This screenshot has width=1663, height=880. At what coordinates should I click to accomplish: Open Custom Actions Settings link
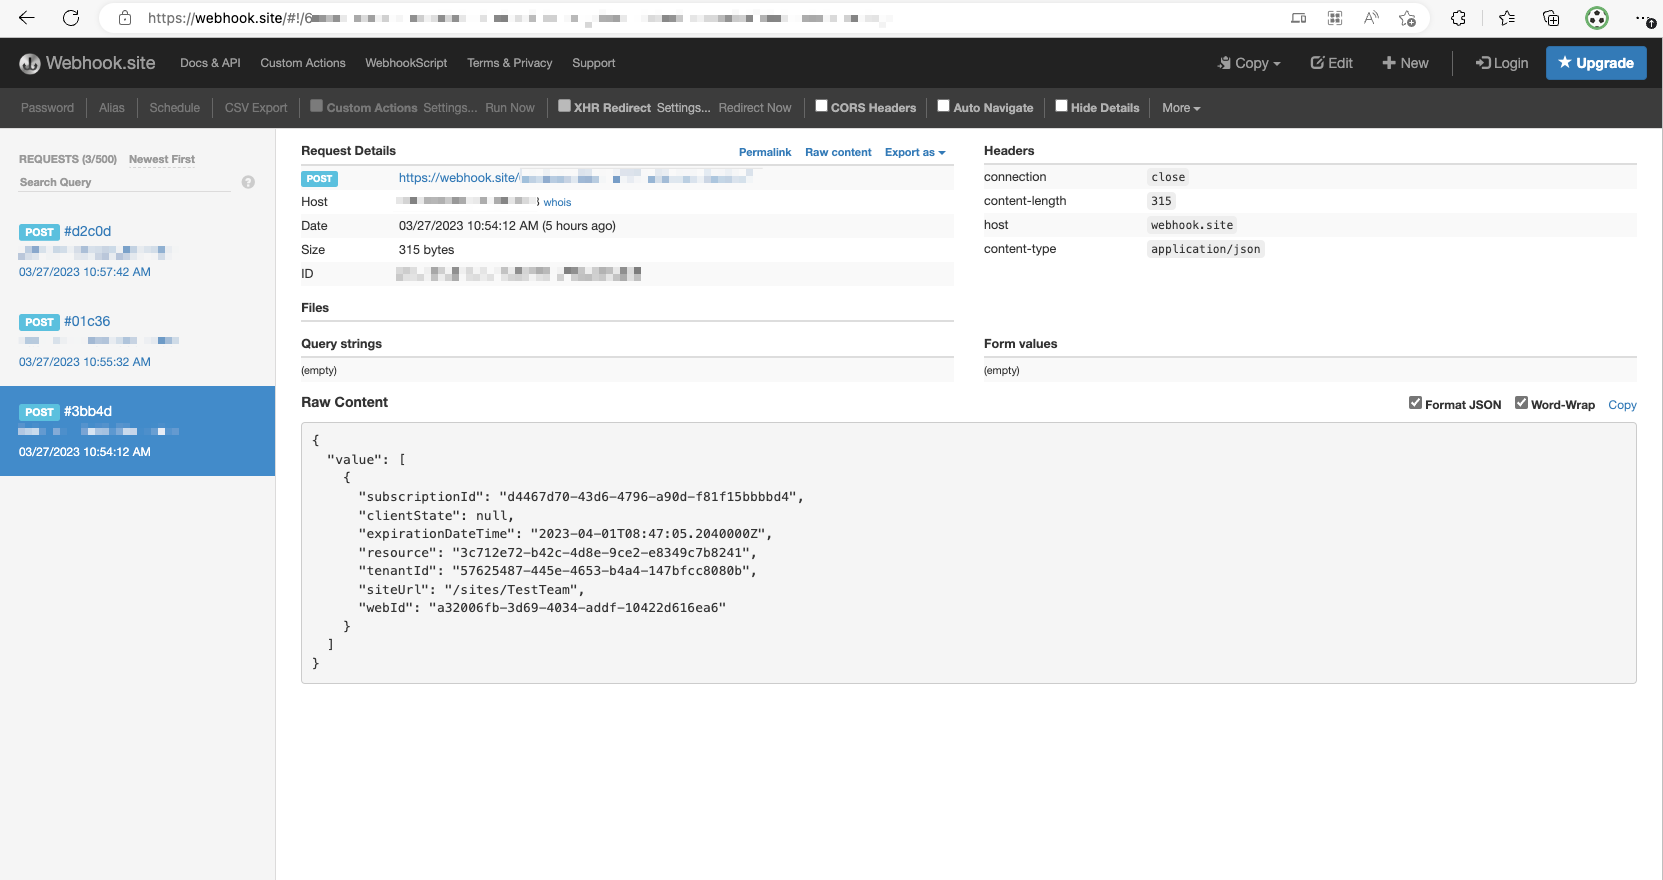click(x=450, y=108)
